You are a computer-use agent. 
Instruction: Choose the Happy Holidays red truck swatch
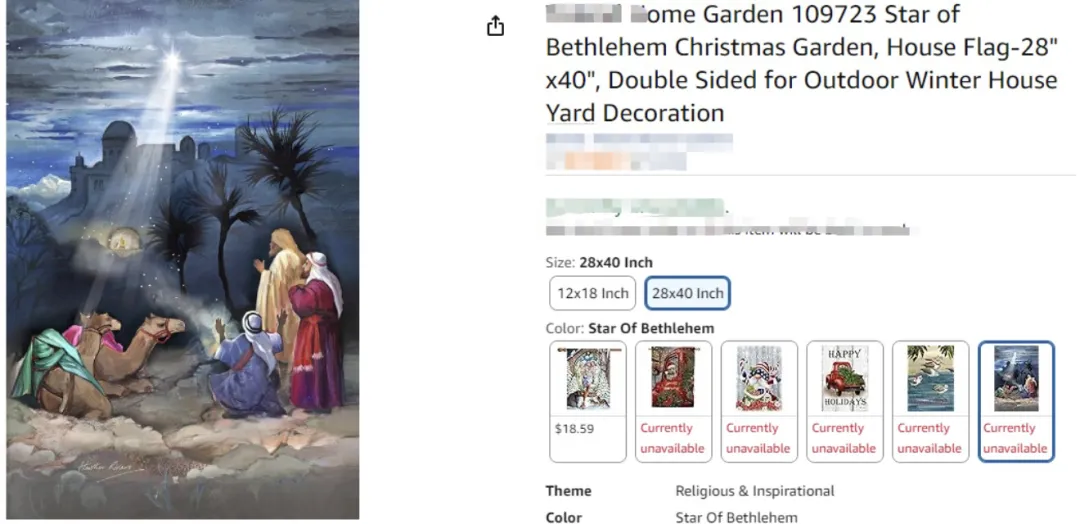844,401
